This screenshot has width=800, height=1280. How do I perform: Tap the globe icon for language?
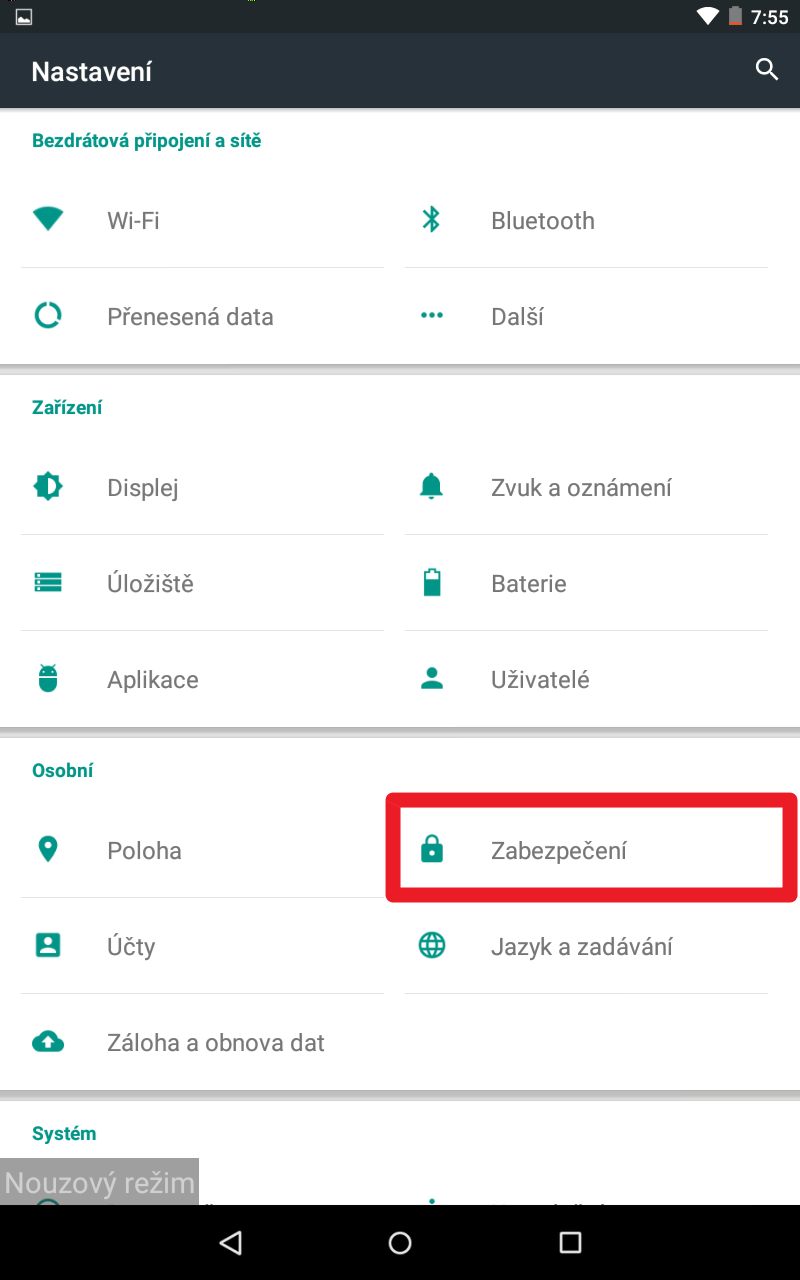[x=432, y=945]
